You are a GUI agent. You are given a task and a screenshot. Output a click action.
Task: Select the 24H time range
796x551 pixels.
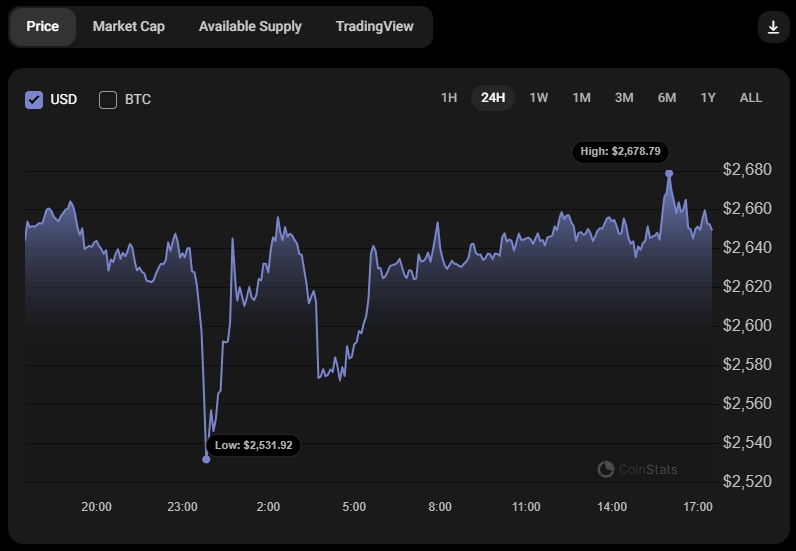[x=493, y=98]
